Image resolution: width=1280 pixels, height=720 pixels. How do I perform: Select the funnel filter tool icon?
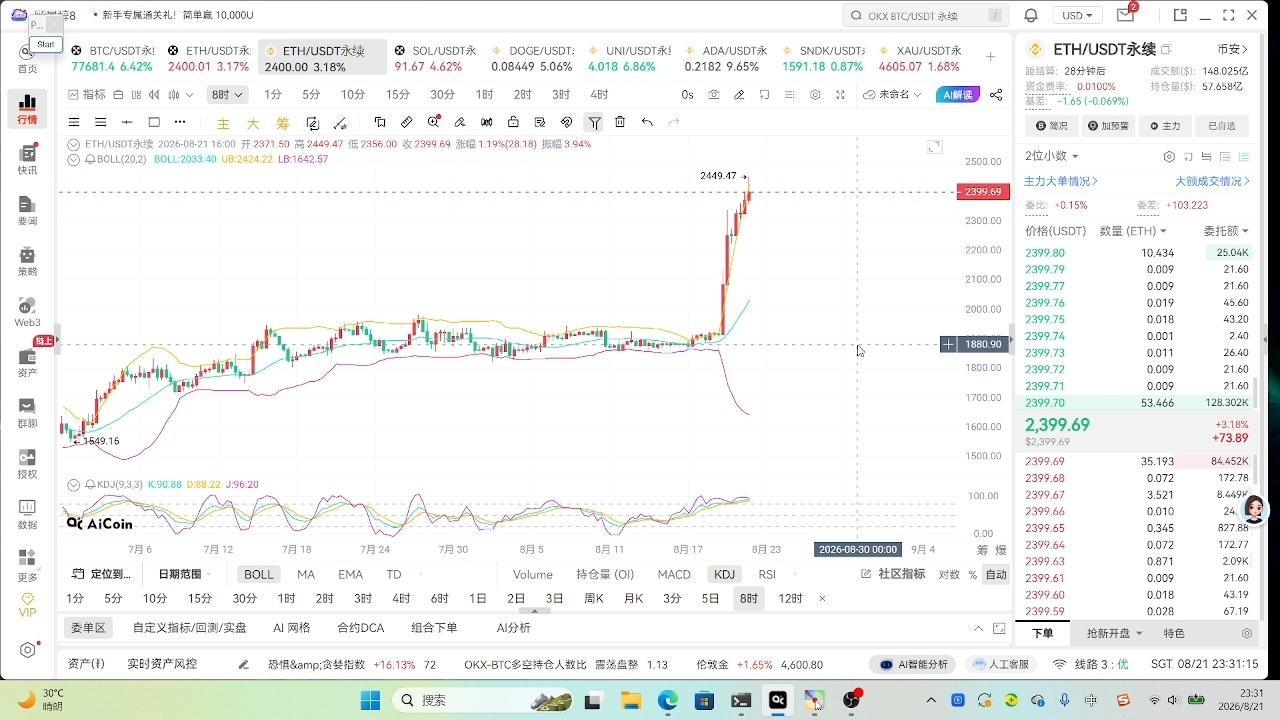point(594,122)
